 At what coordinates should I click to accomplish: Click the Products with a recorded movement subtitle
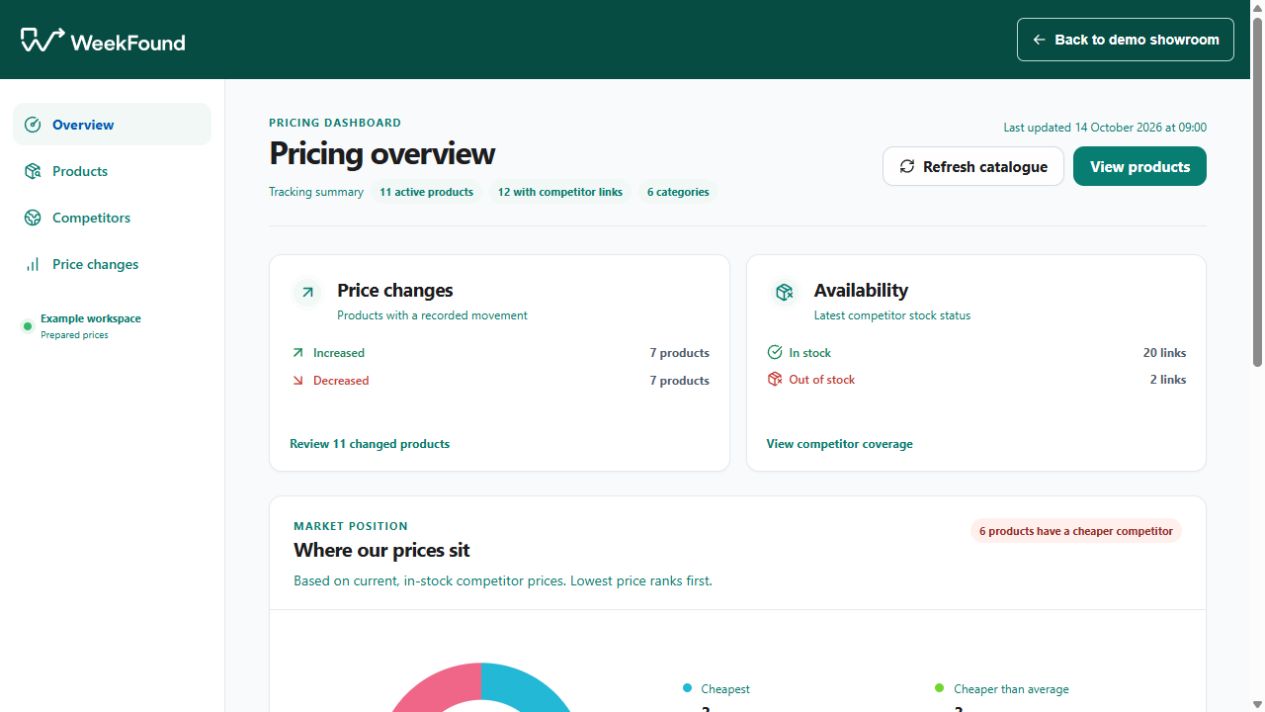pyautogui.click(x=432, y=315)
